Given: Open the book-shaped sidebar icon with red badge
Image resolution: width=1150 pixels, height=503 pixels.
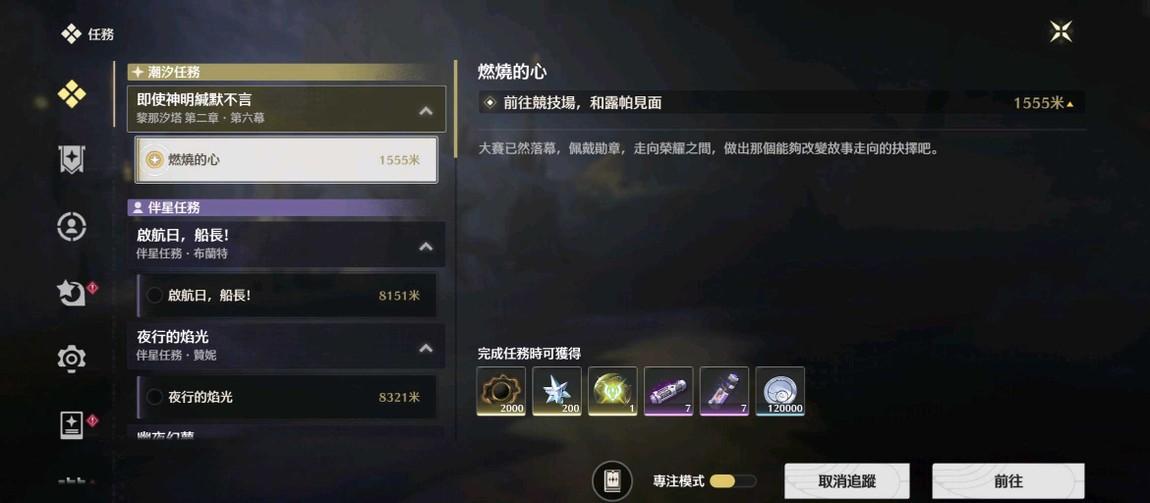Looking at the screenshot, I should (x=72, y=425).
